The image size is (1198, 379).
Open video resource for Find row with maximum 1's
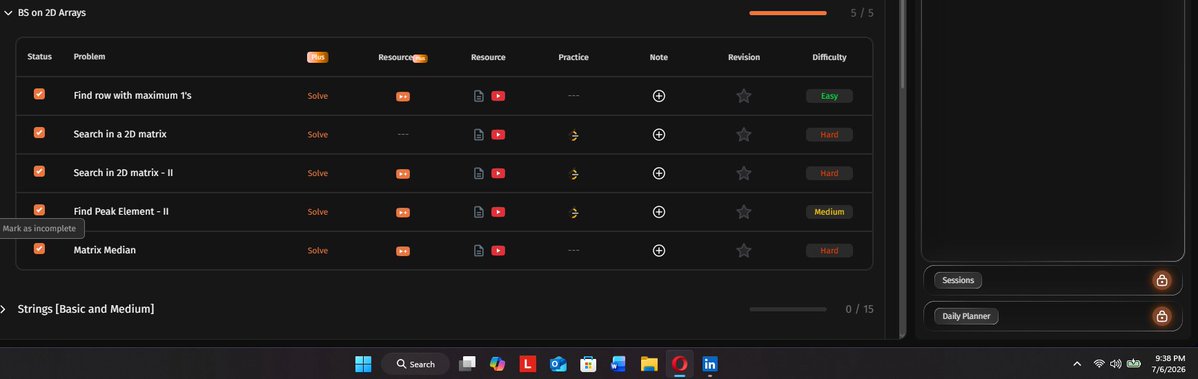[498, 96]
